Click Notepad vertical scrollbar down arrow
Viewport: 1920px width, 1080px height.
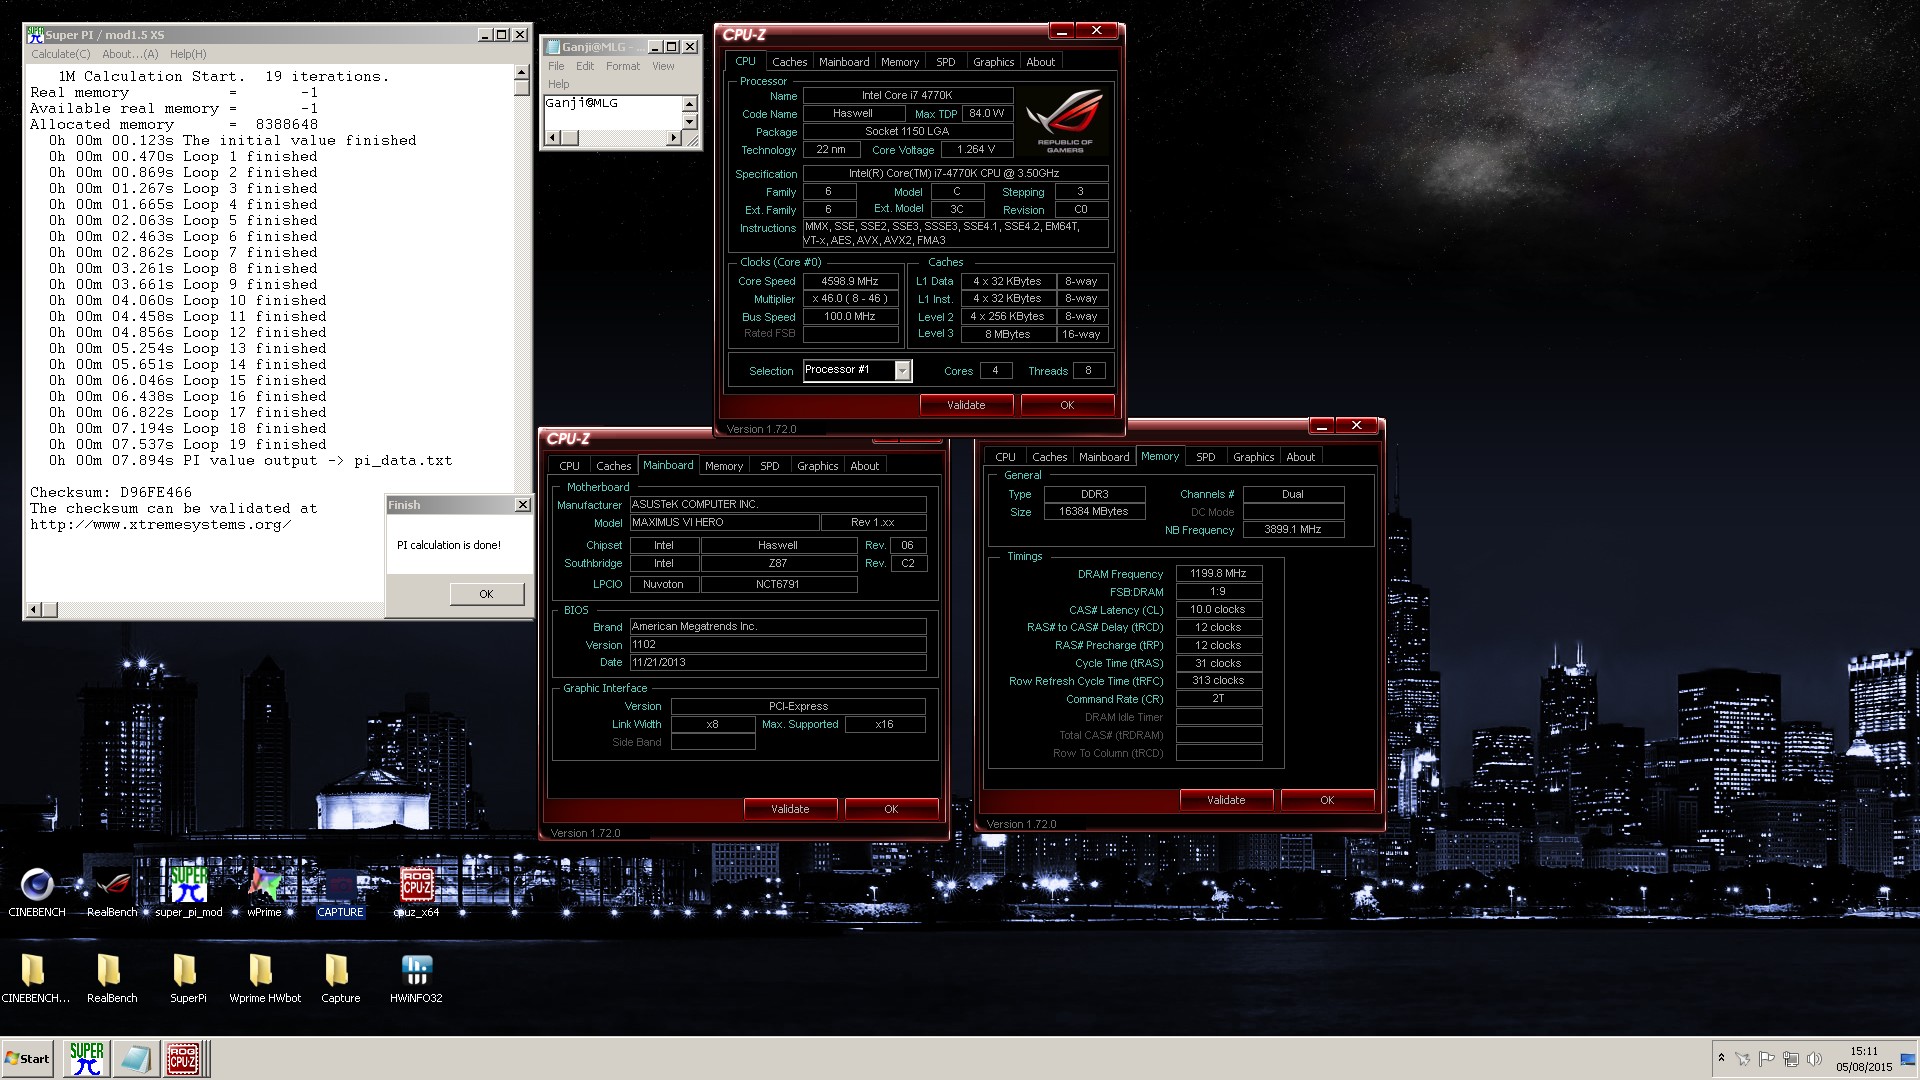tap(689, 122)
